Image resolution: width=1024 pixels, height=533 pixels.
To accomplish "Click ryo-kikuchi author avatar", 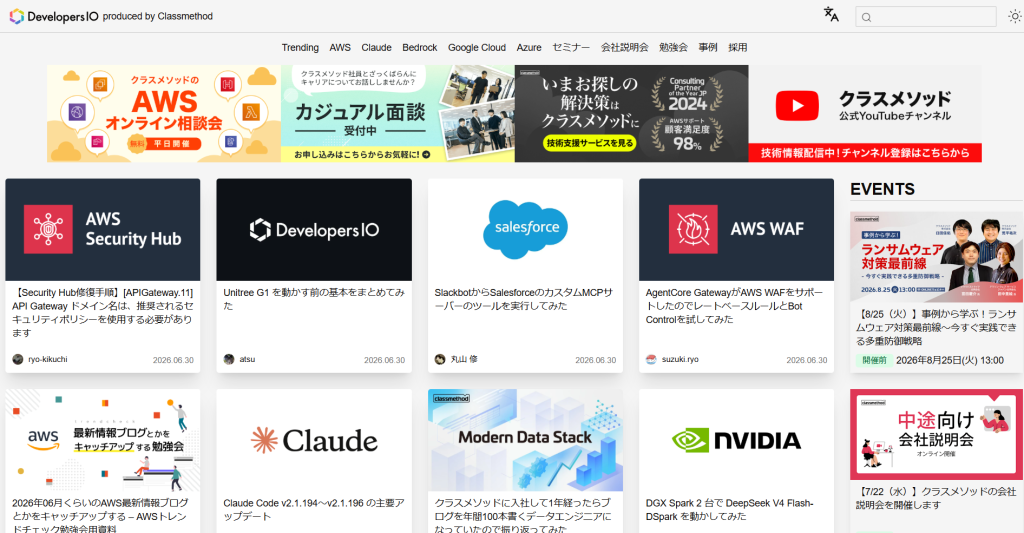I will (18, 359).
